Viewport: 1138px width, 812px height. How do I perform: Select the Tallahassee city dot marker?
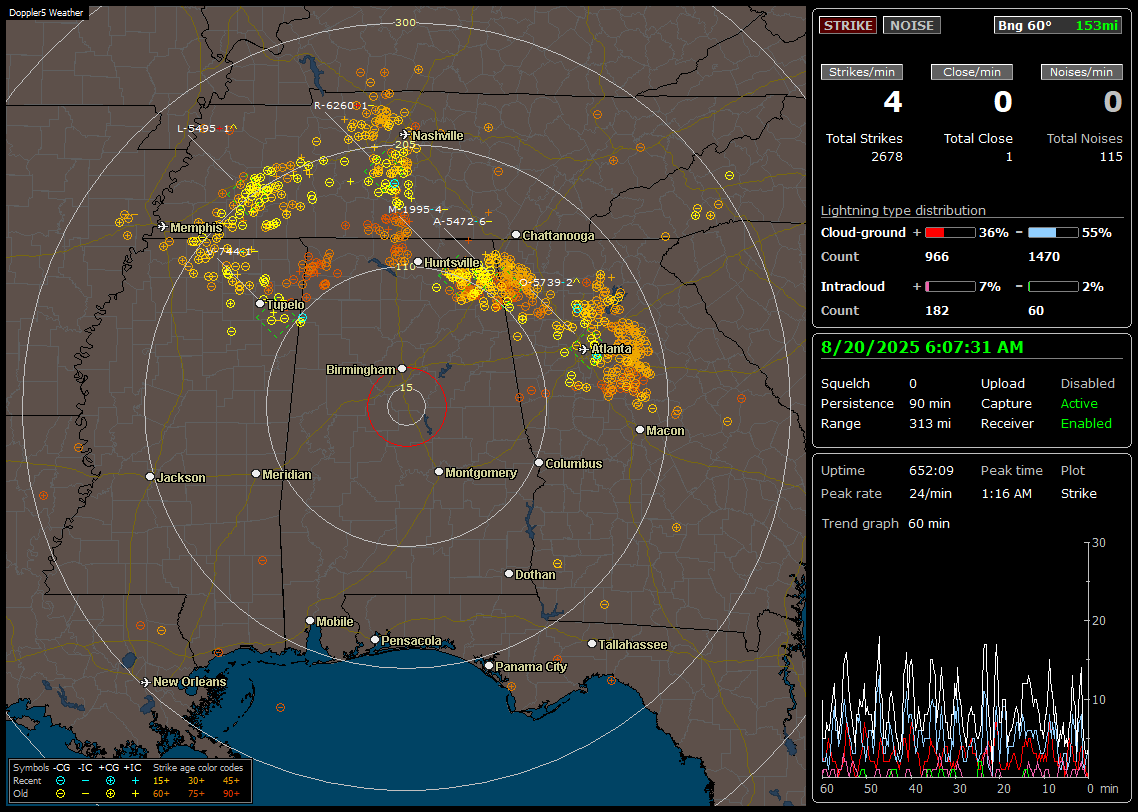tap(592, 644)
